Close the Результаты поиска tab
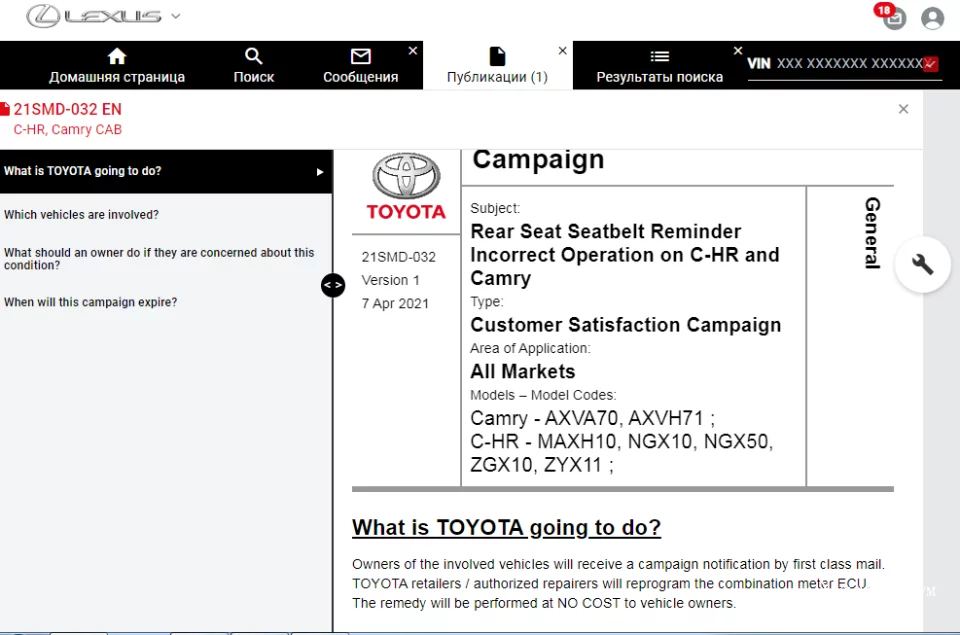The image size is (960, 635). (x=738, y=51)
